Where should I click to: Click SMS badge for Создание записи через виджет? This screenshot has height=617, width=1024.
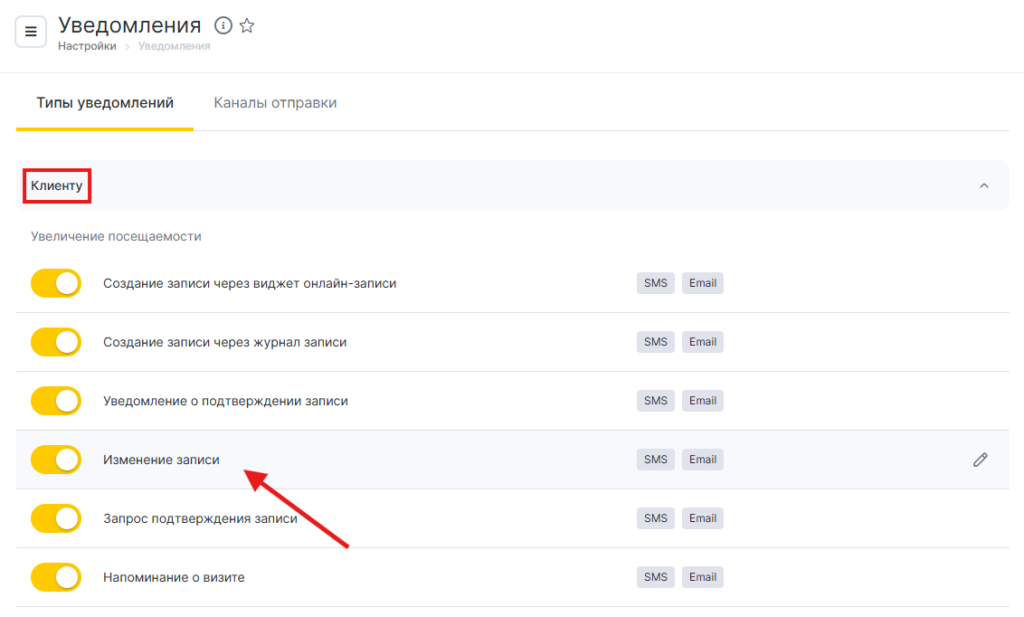tap(655, 283)
